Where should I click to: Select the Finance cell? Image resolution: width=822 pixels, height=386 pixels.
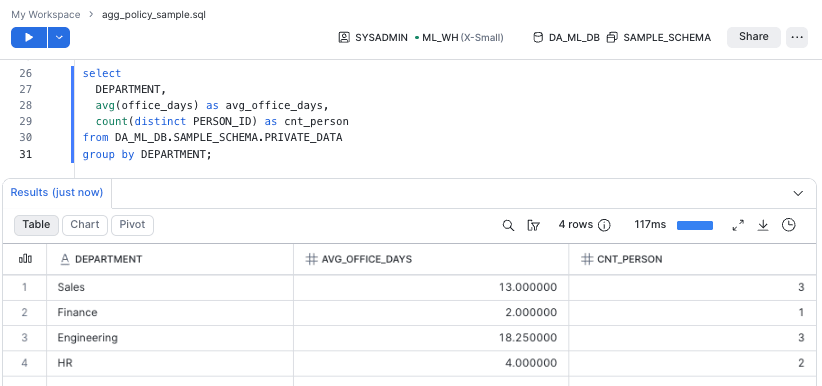[x=170, y=313]
